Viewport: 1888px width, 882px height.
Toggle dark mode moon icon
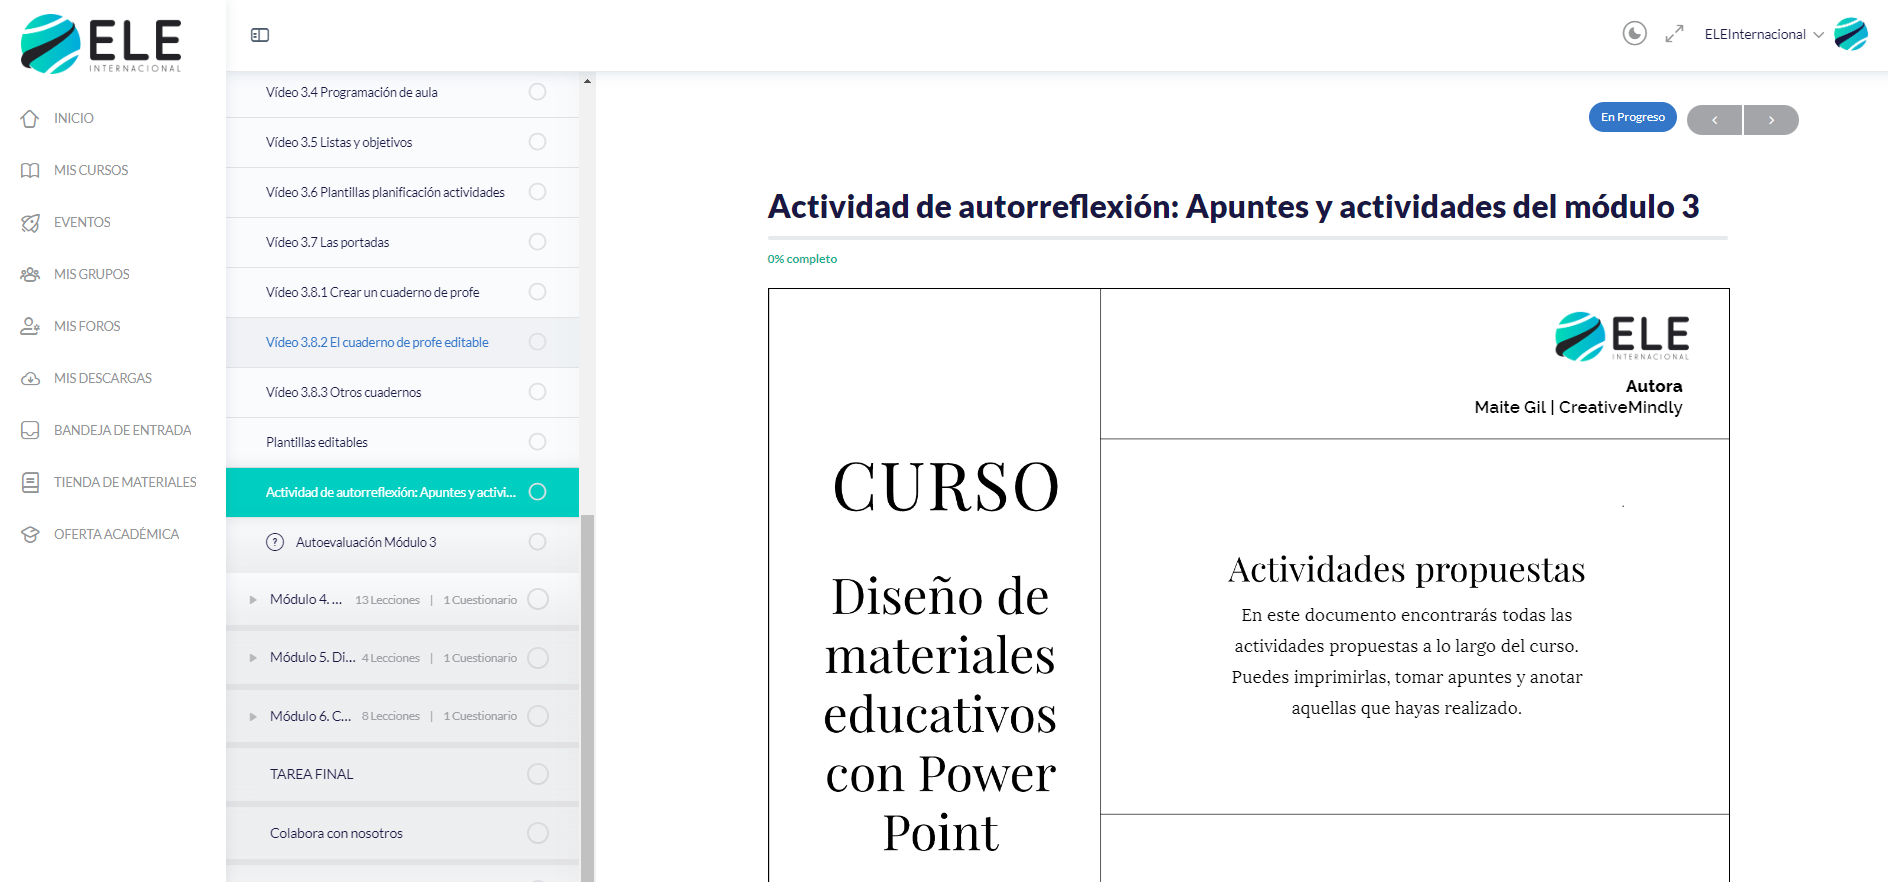pyautogui.click(x=1634, y=34)
